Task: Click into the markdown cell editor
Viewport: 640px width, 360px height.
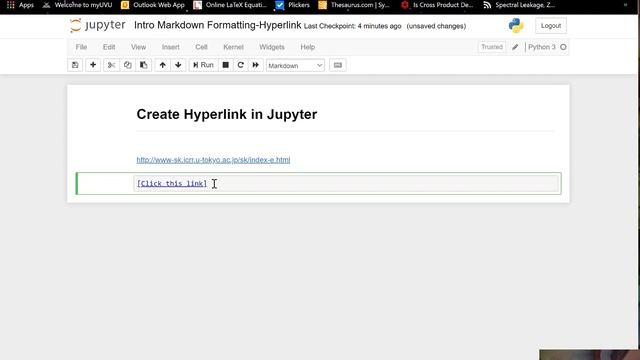Action: [x=346, y=183]
